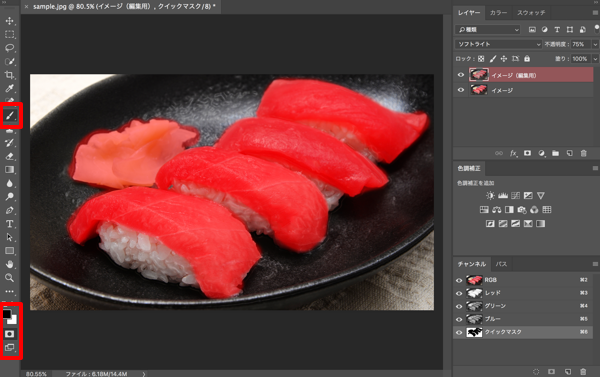
Task: Open the Layers panel flyout menu
Action: click(595, 13)
